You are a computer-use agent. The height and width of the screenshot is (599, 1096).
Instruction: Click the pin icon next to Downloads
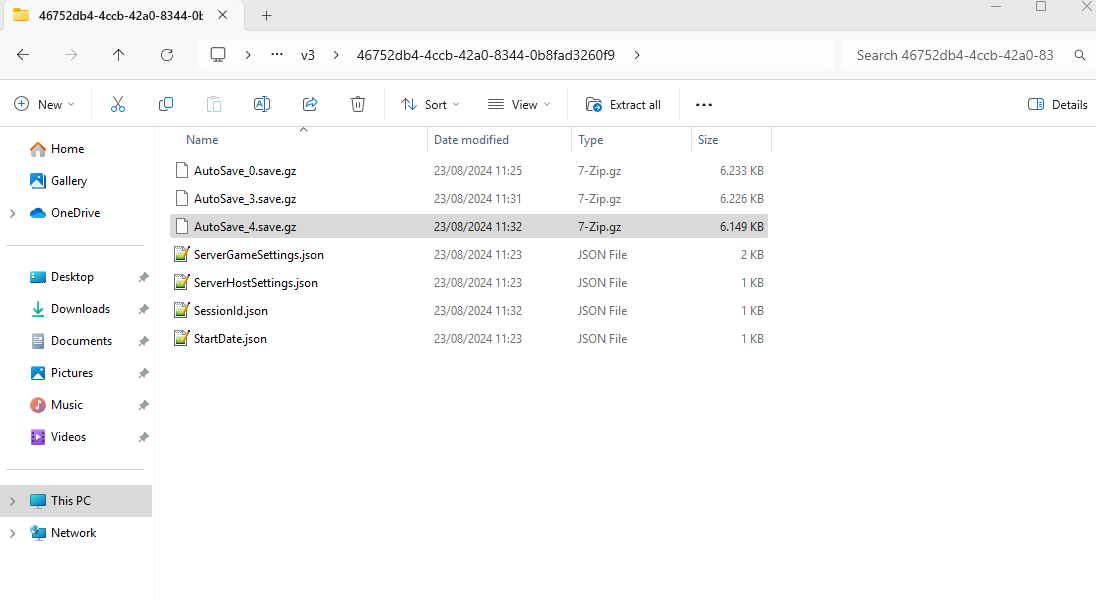pos(143,309)
